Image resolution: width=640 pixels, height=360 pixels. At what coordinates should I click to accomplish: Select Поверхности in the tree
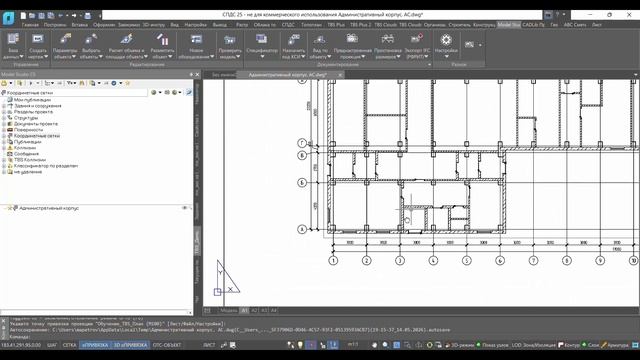[28, 130]
